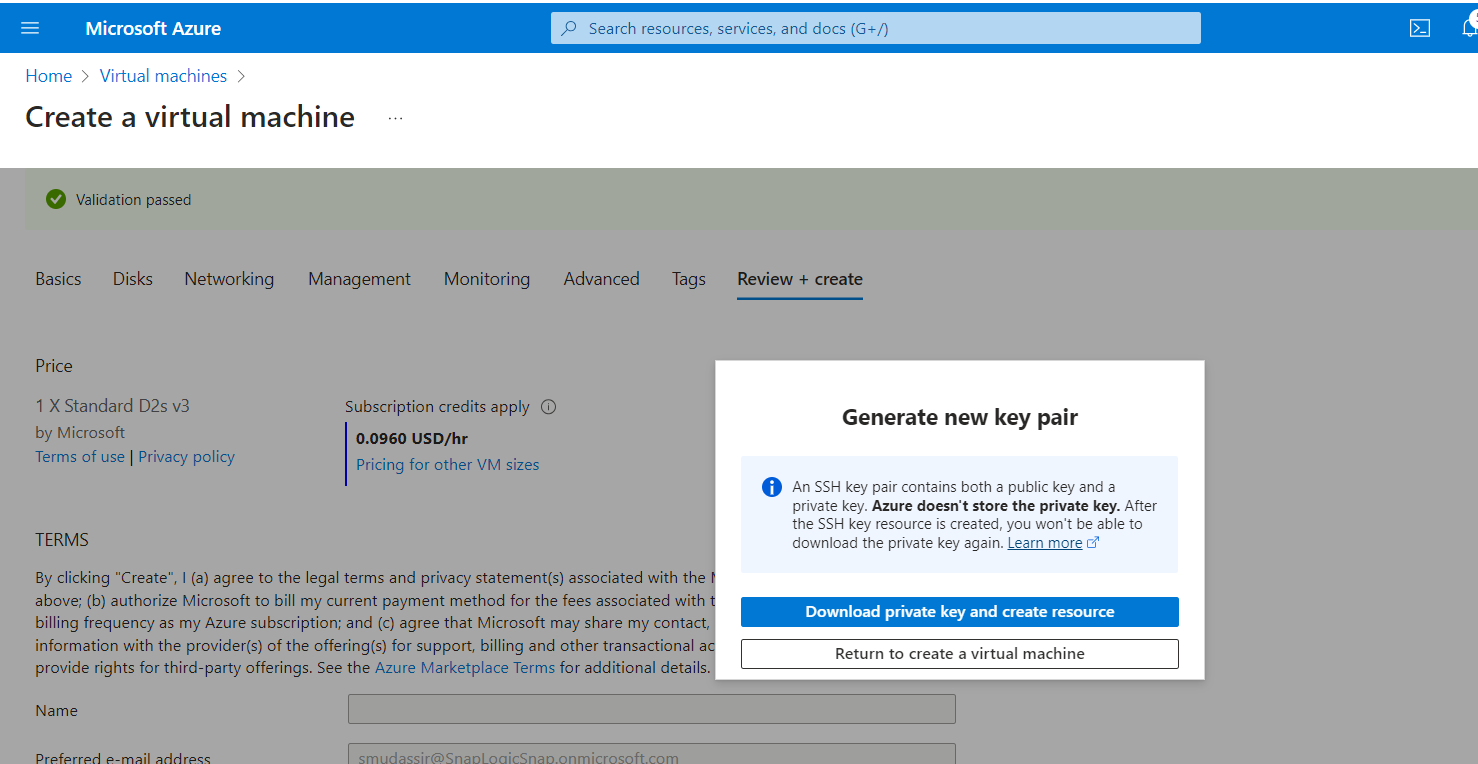Go to the Networking tab

[229, 279]
